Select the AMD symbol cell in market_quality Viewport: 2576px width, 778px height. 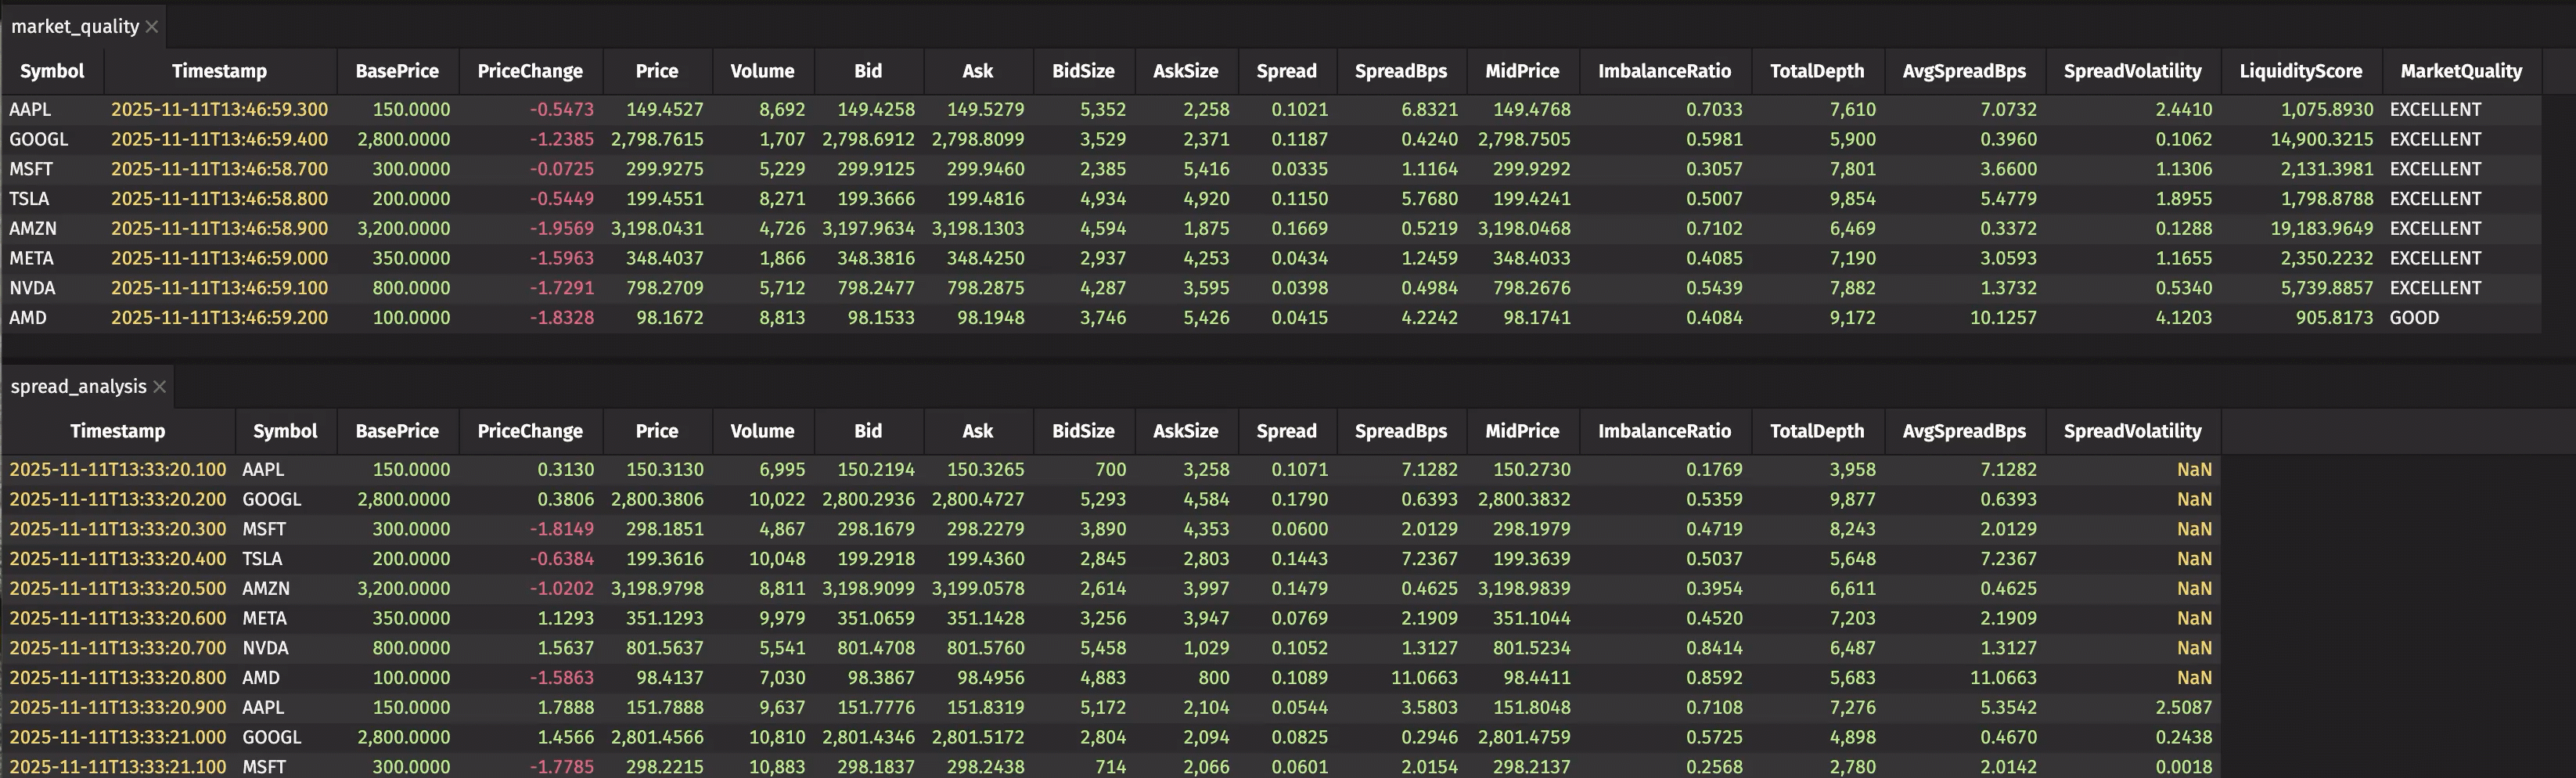pyautogui.click(x=28, y=318)
